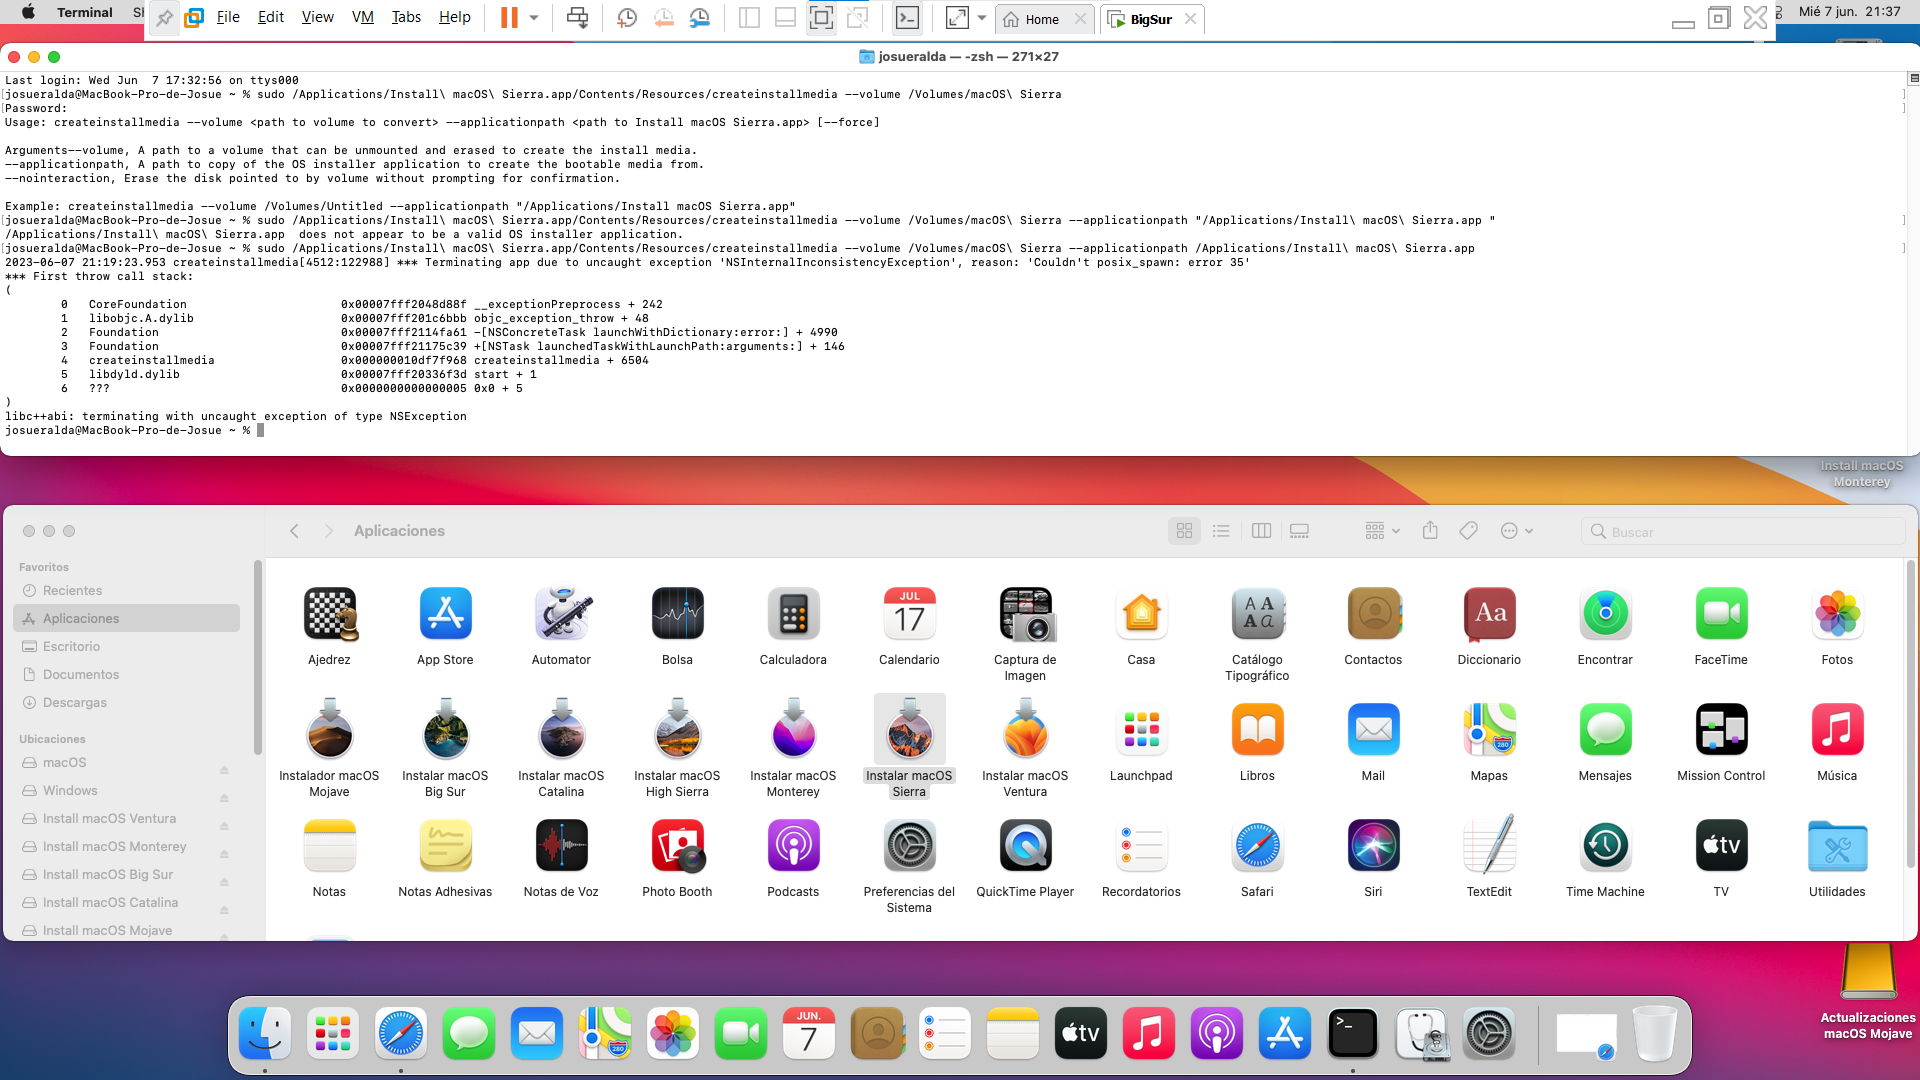Click the Finder share toolbar icon

point(1430,531)
